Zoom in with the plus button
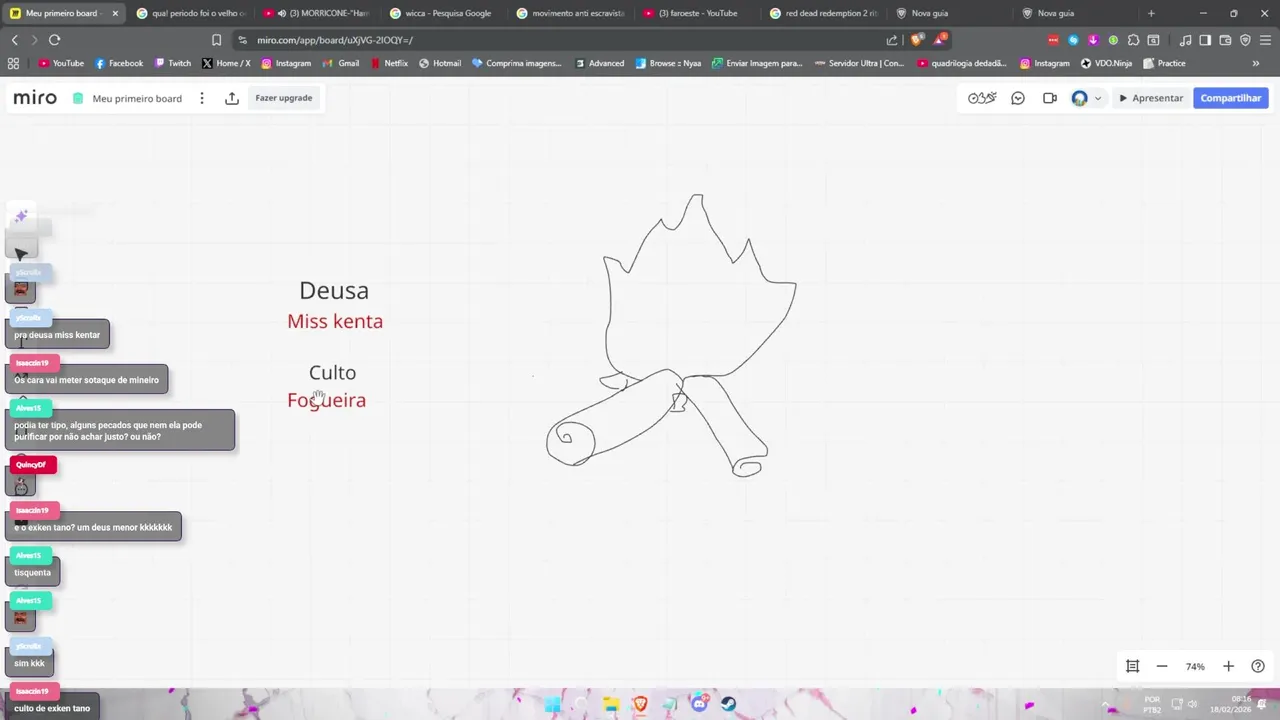 [1229, 666]
